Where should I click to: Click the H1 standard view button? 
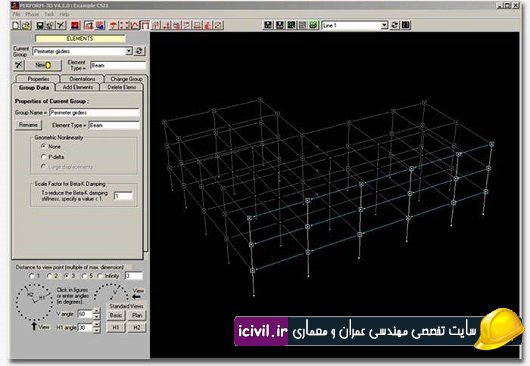116,327
